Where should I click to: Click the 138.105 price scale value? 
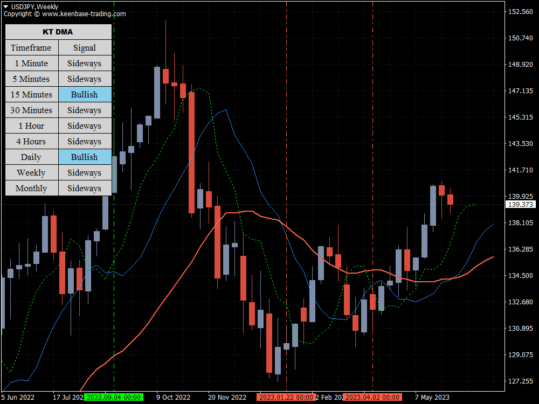(520, 223)
